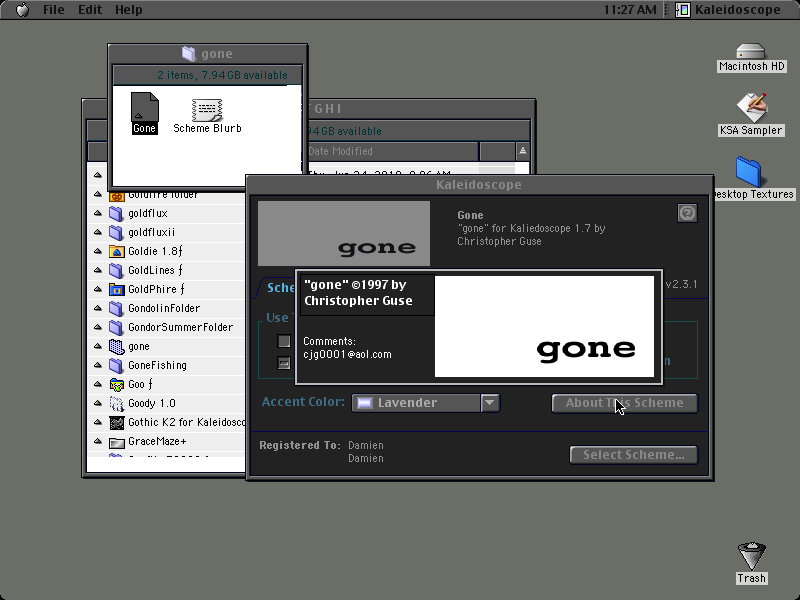This screenshot has height=600, width=800.
Task: Click the goldflux folder icon
Action: click(x=116, y=213)
